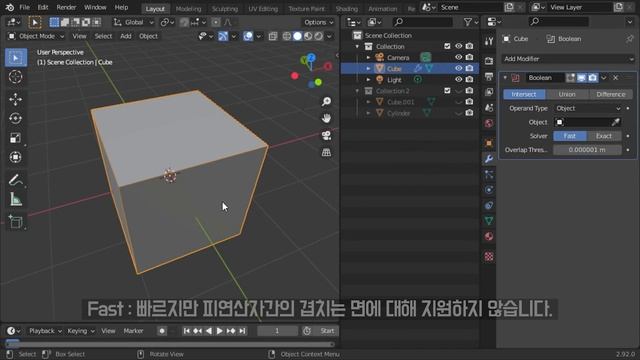Select the Measure tool

pyautogui.click(x=16, y=199)
